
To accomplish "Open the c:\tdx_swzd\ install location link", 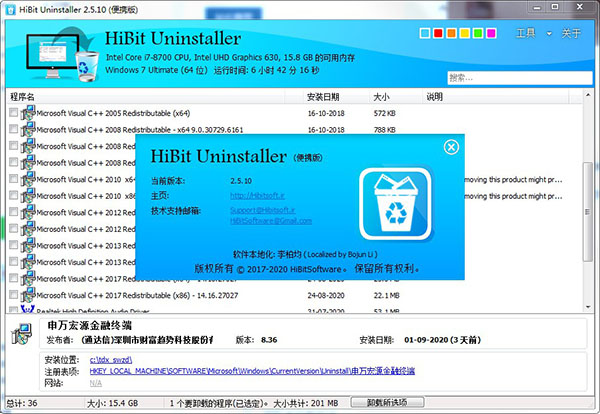I will [x=111, y=360].
